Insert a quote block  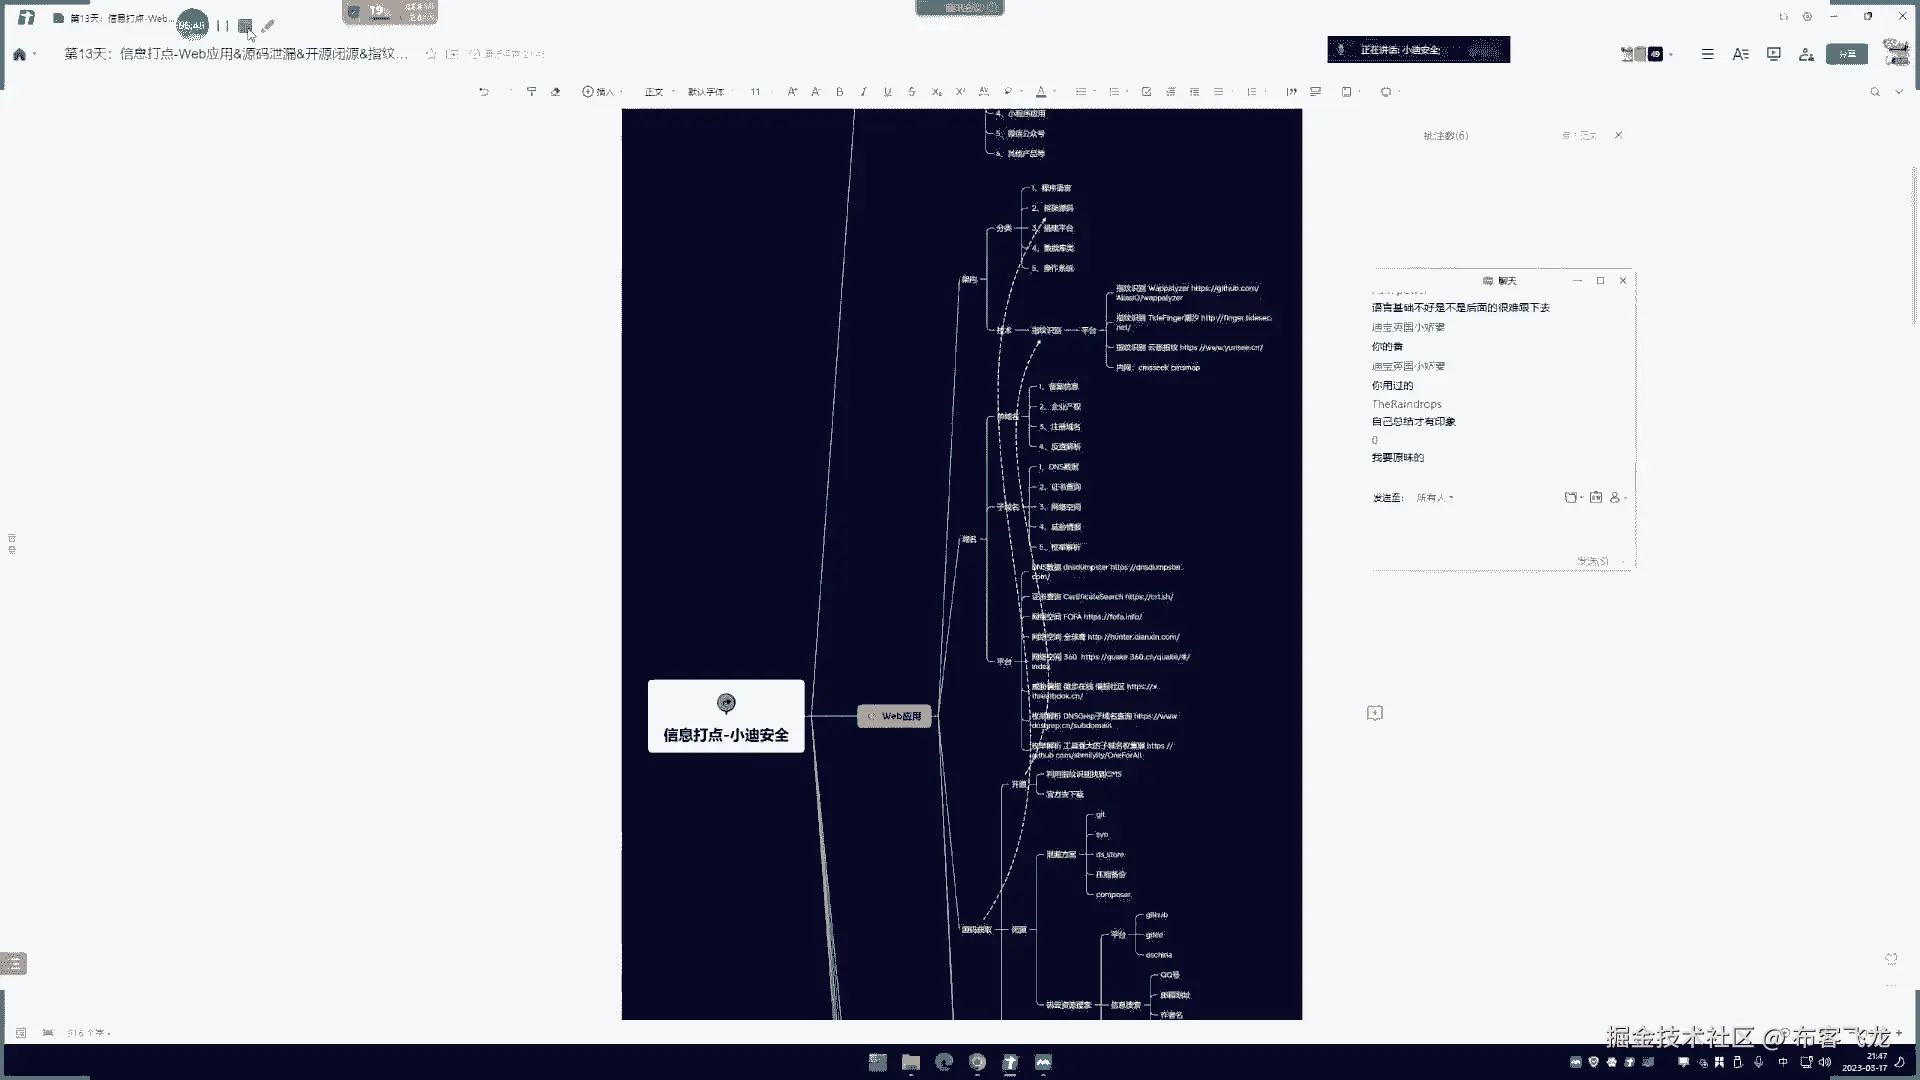click(1291, 91)
